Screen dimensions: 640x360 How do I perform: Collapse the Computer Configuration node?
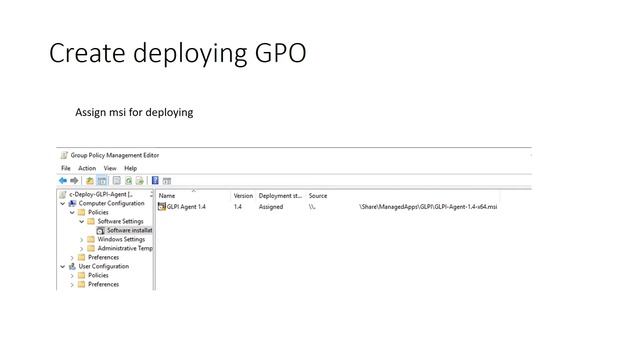click(x=62, y=203)
